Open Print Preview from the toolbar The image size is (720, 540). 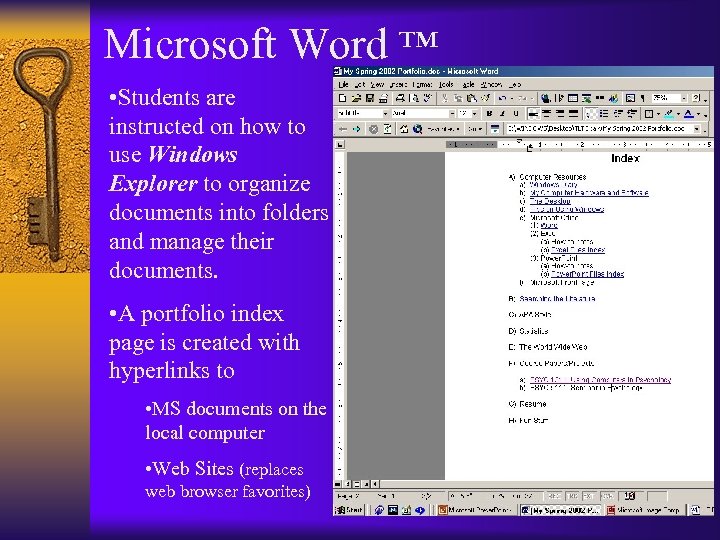[x=414, y=98]
